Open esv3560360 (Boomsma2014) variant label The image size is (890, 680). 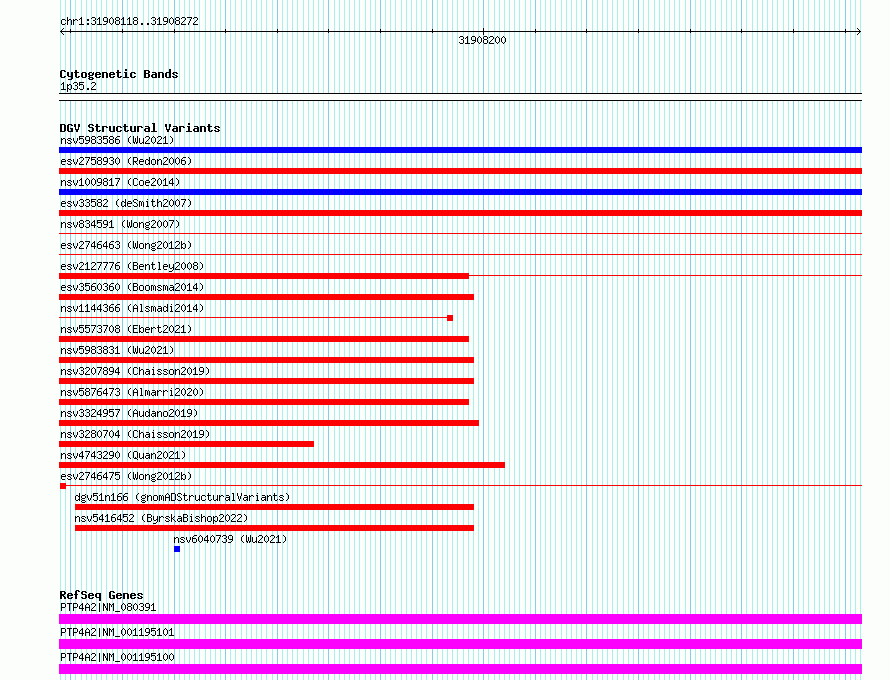click(x=132, y=287)
